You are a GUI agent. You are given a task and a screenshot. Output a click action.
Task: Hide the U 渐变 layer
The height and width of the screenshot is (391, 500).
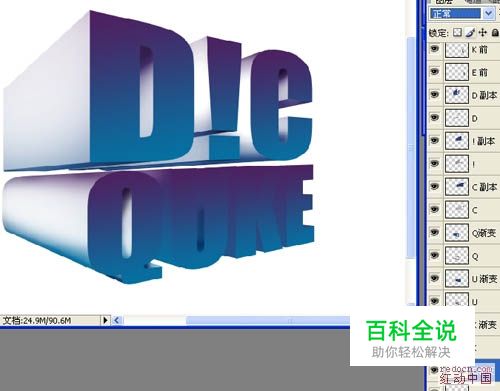[434, 278]
